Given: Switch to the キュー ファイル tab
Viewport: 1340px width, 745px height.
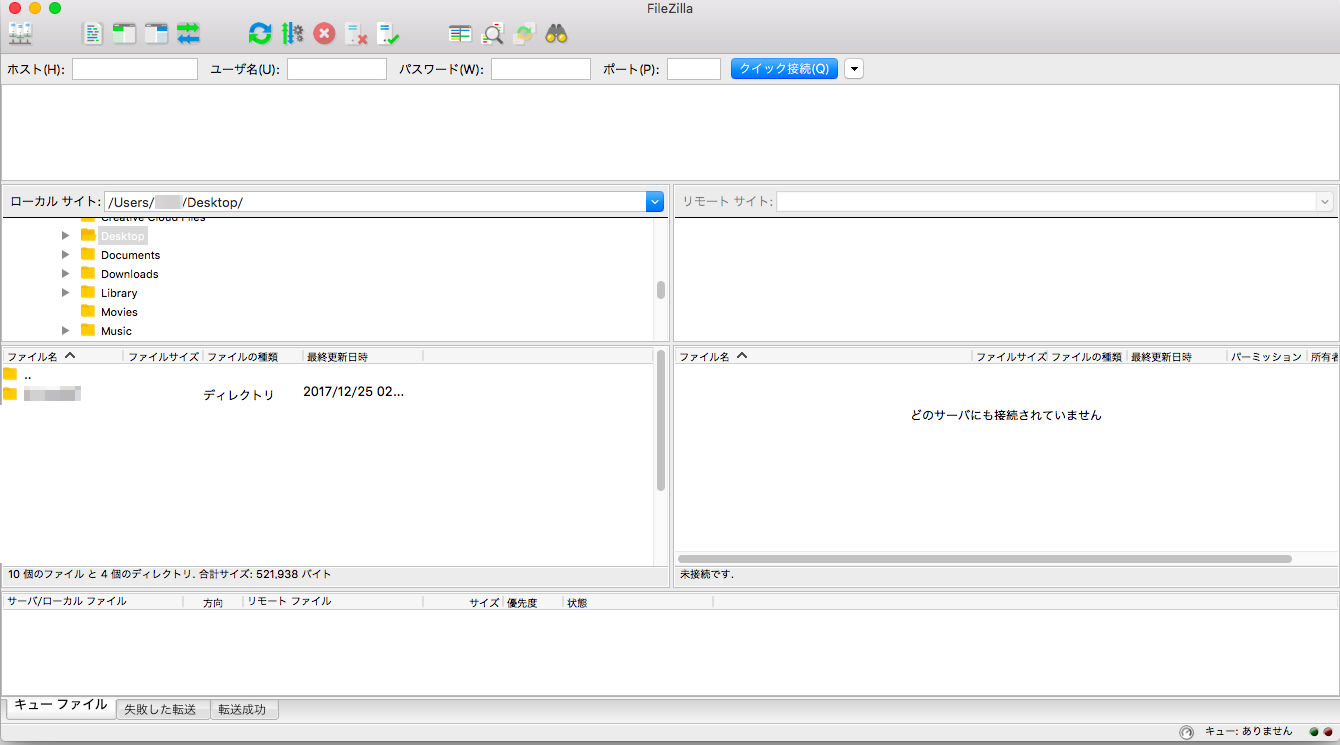Looking at the screenshot, I should pyautogui.click(x=61, y=706).
